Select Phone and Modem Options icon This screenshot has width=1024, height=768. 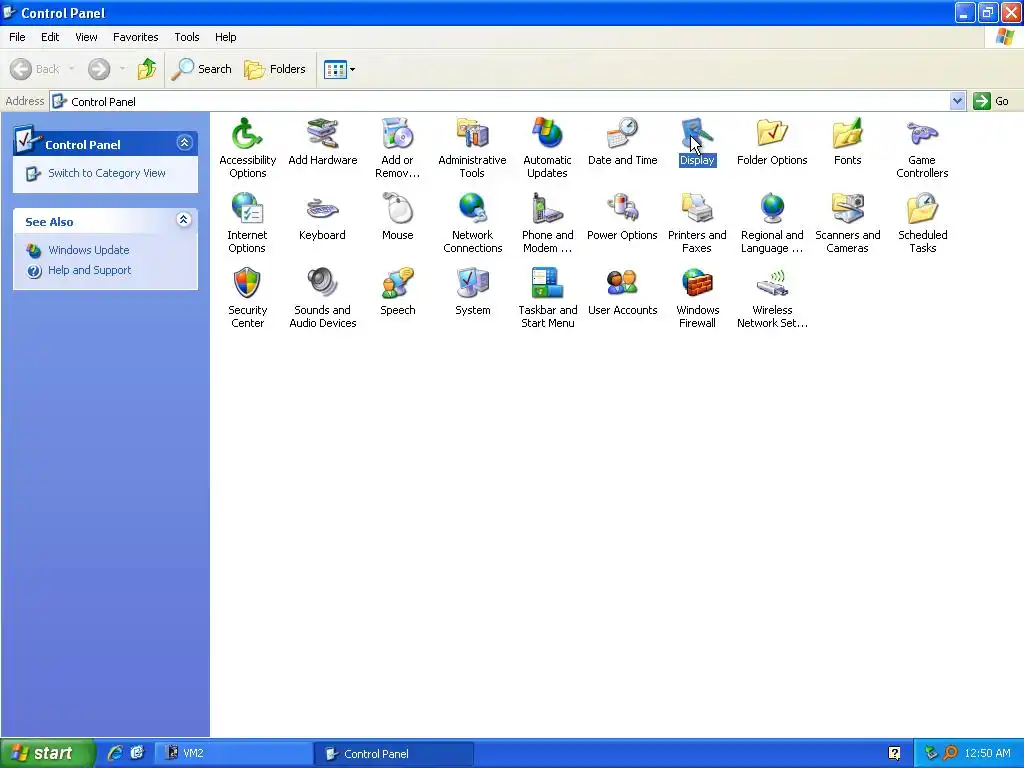pyautogui.click(x=547, y=223)
